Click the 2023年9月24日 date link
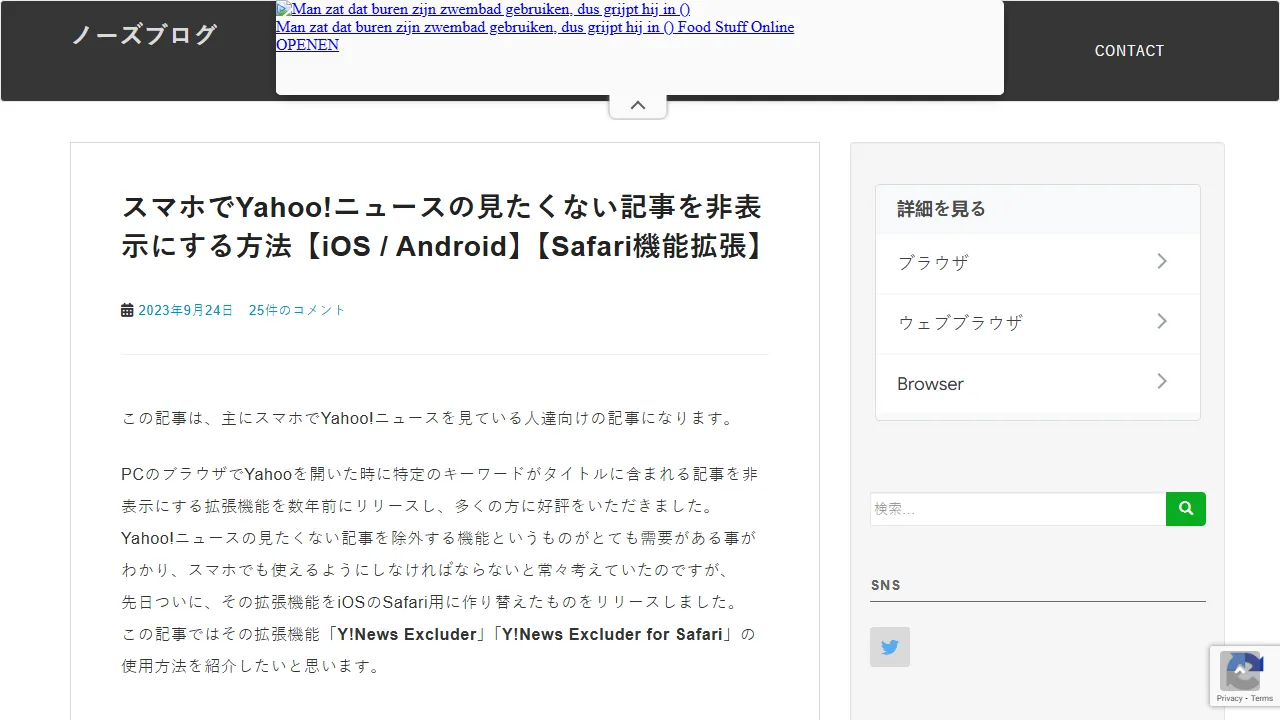 pyautogui.click(x=185, y=309)
